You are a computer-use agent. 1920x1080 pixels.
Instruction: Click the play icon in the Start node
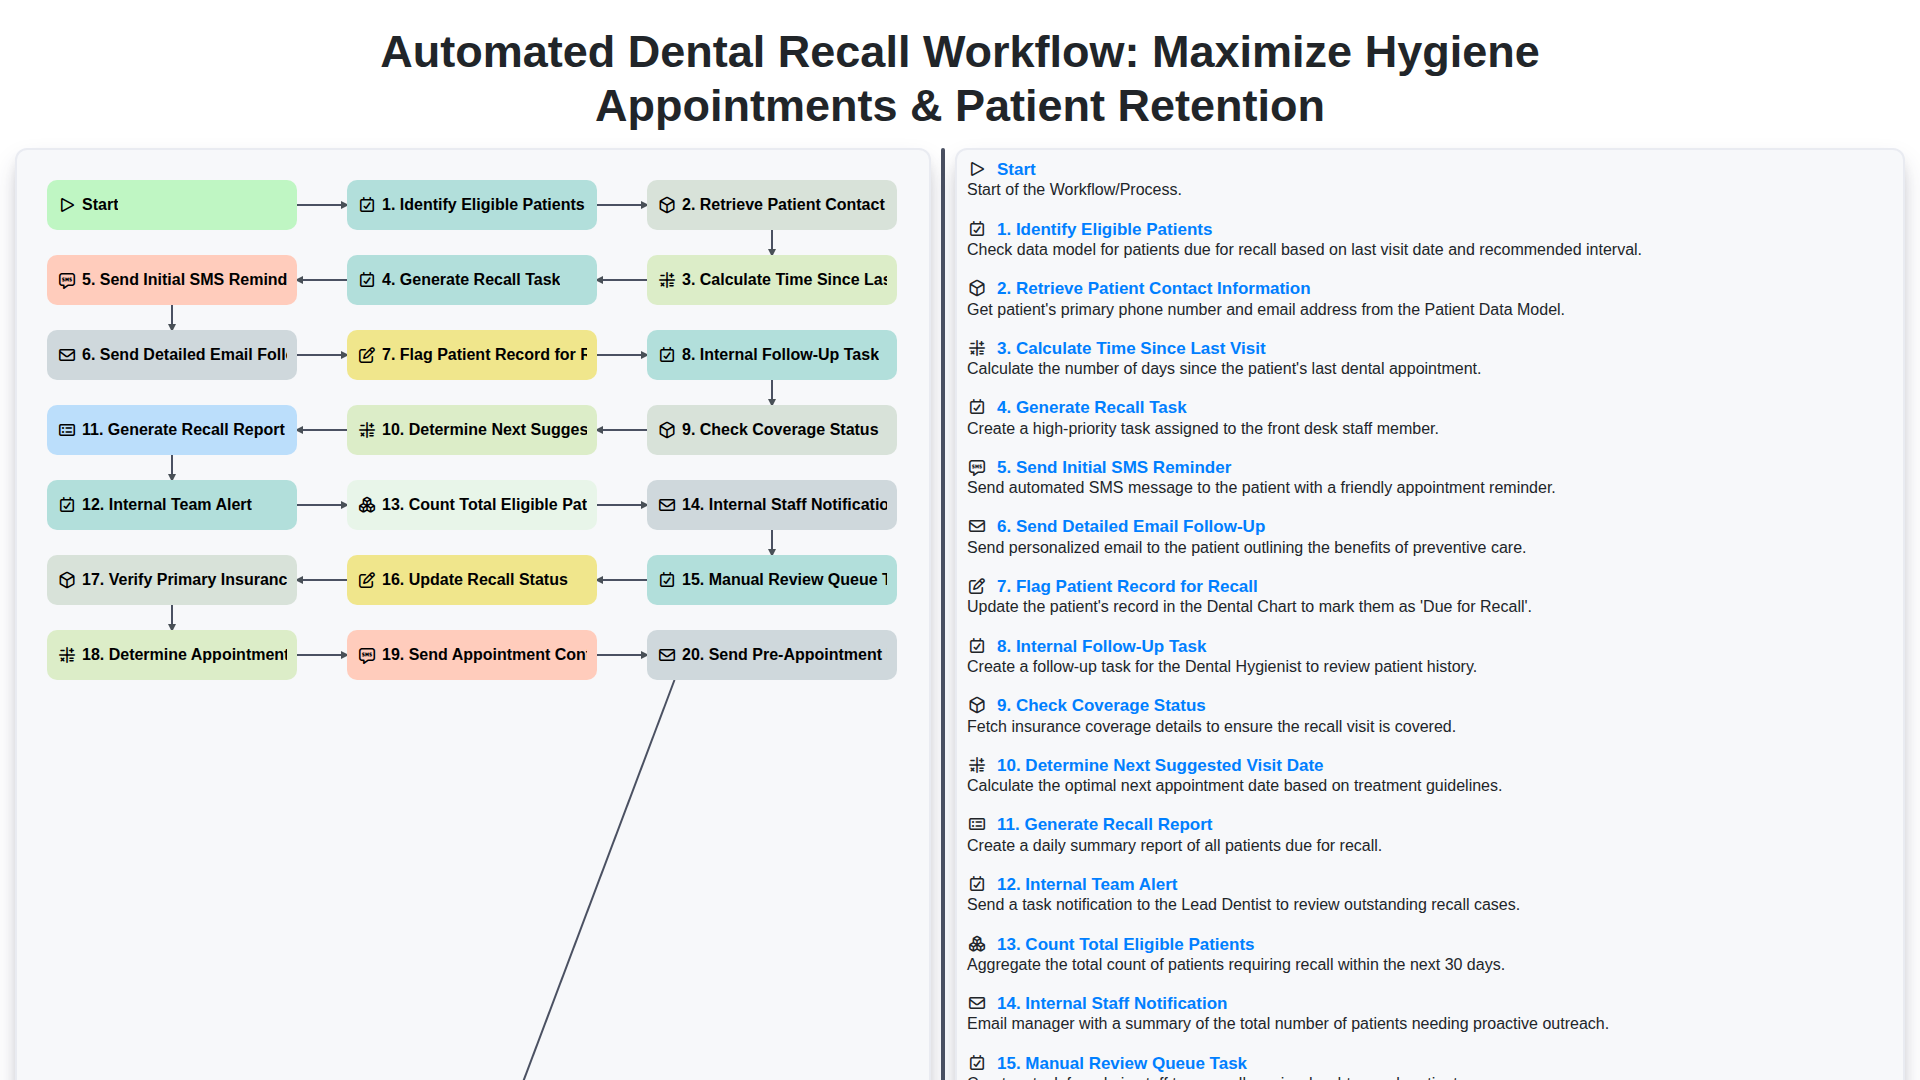pos(67,205)
